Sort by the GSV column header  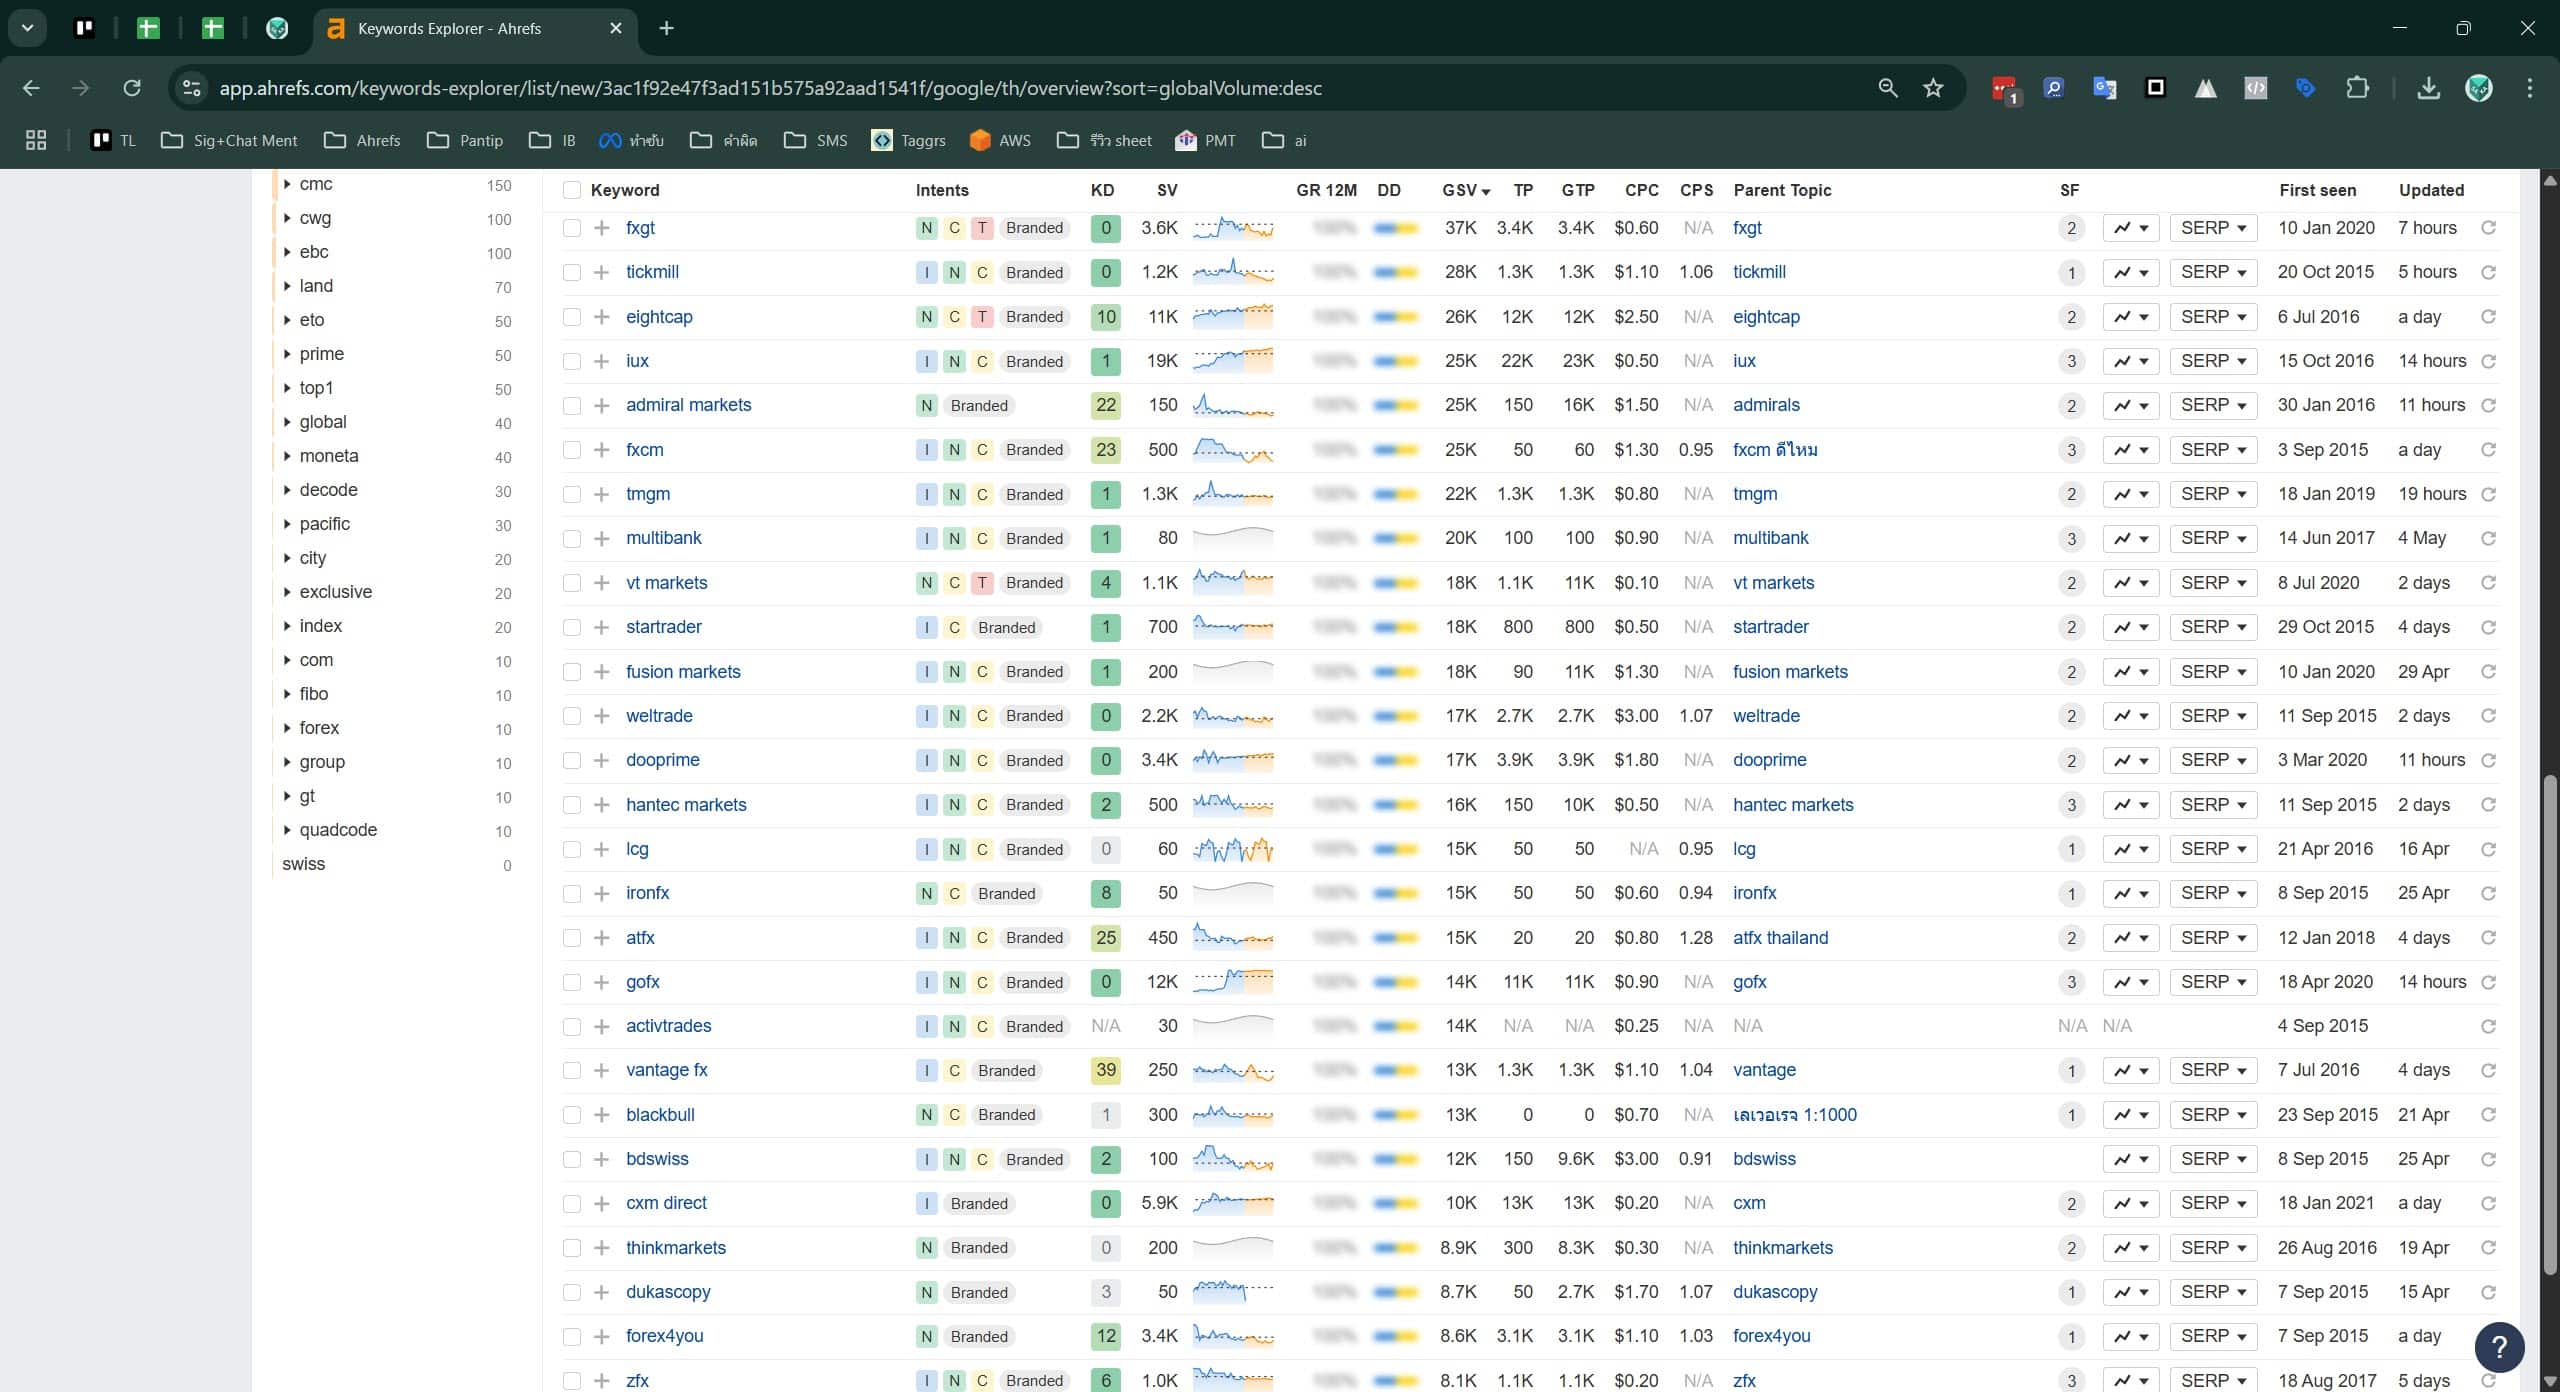pyautogui.click(x=1465, y=190)
